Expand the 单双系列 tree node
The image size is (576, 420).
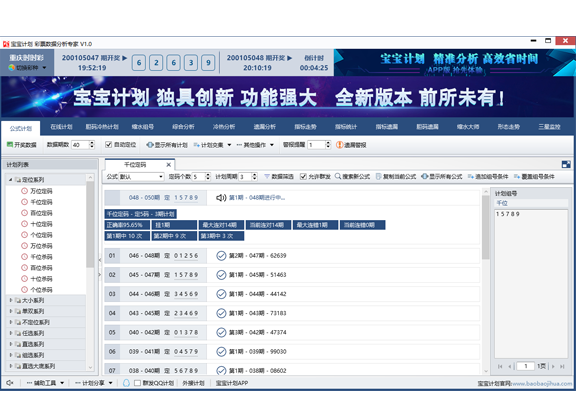click(11, 311)
